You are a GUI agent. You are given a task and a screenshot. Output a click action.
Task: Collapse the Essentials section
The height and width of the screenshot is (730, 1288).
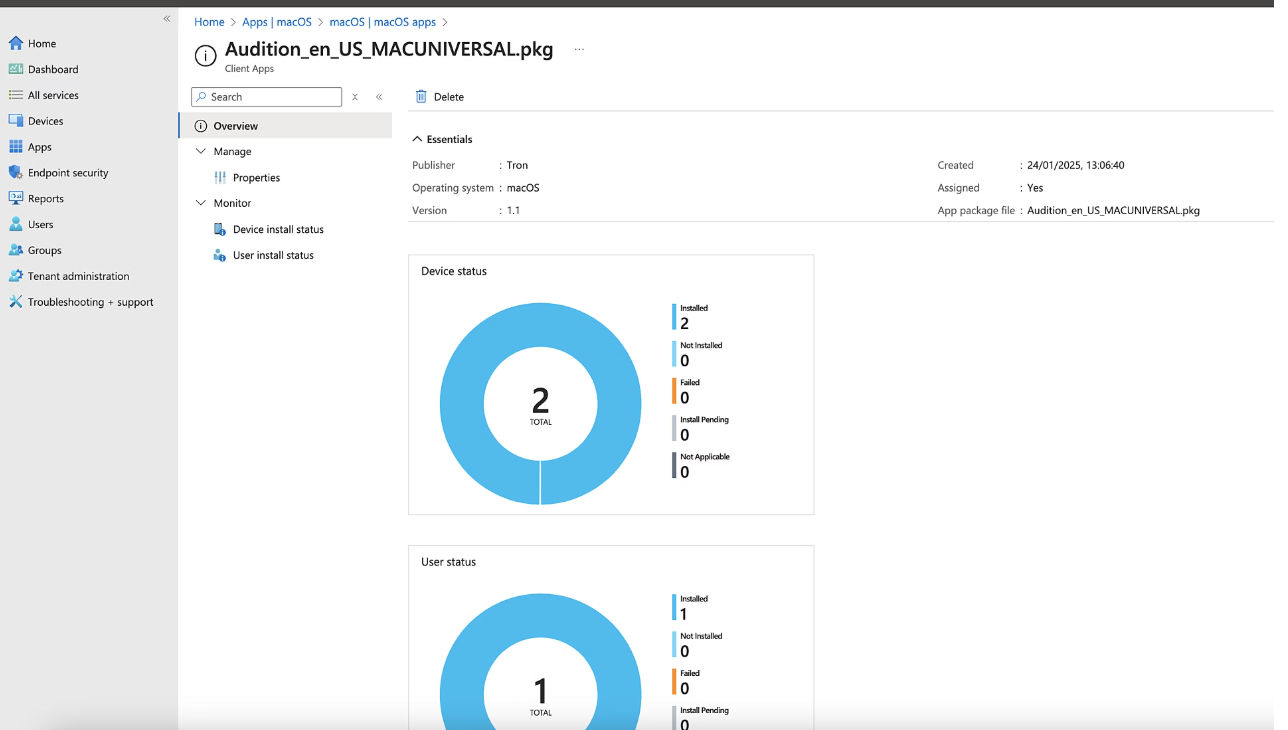click(x=417, y=139)
